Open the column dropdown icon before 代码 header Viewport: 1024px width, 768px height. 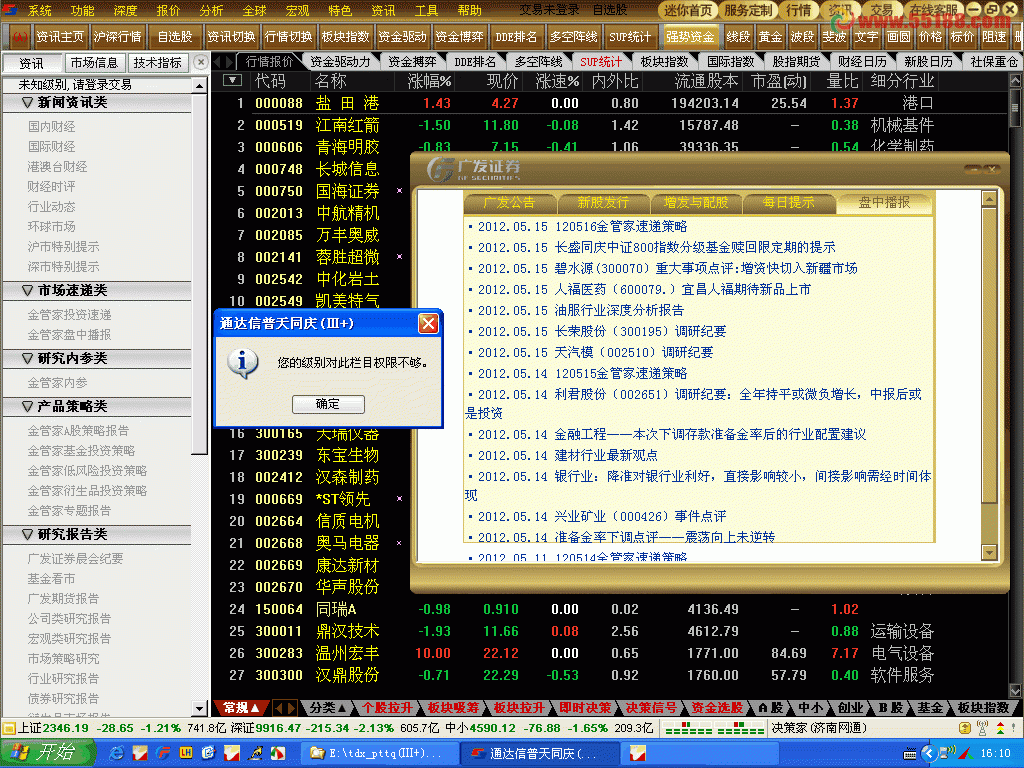(232, 81)
